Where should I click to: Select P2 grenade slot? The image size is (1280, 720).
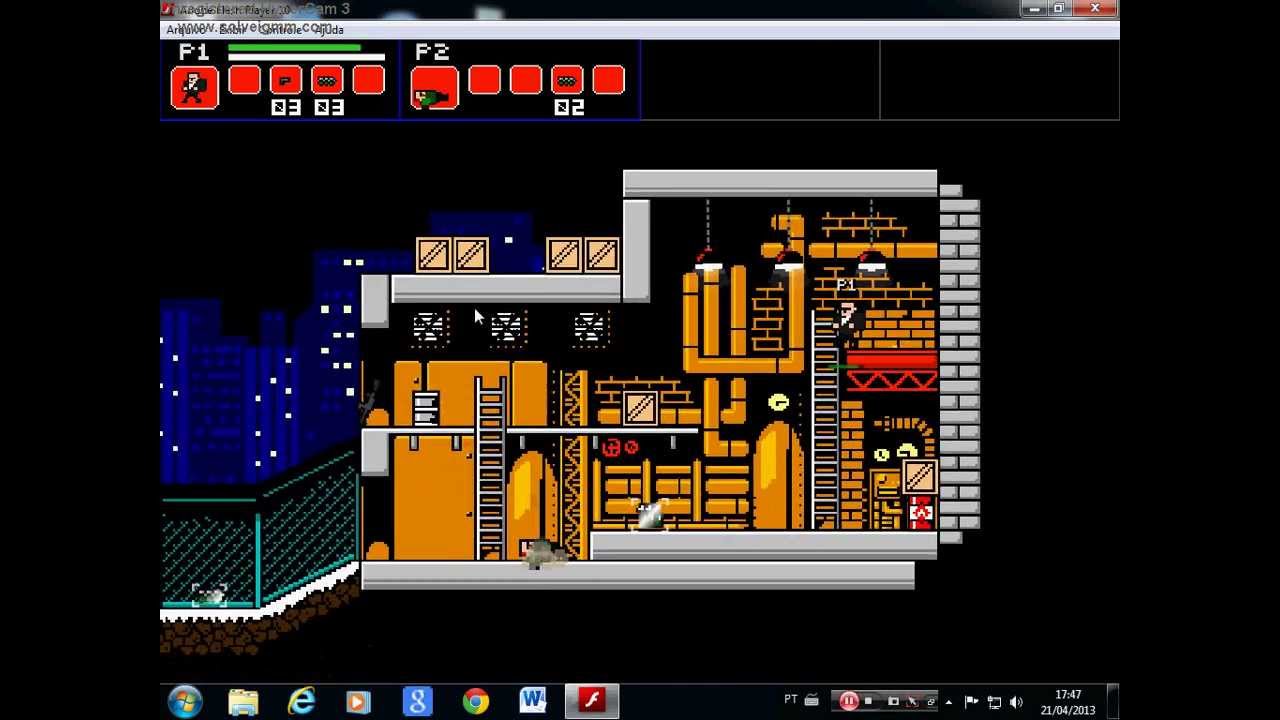(x=567, y=81)
